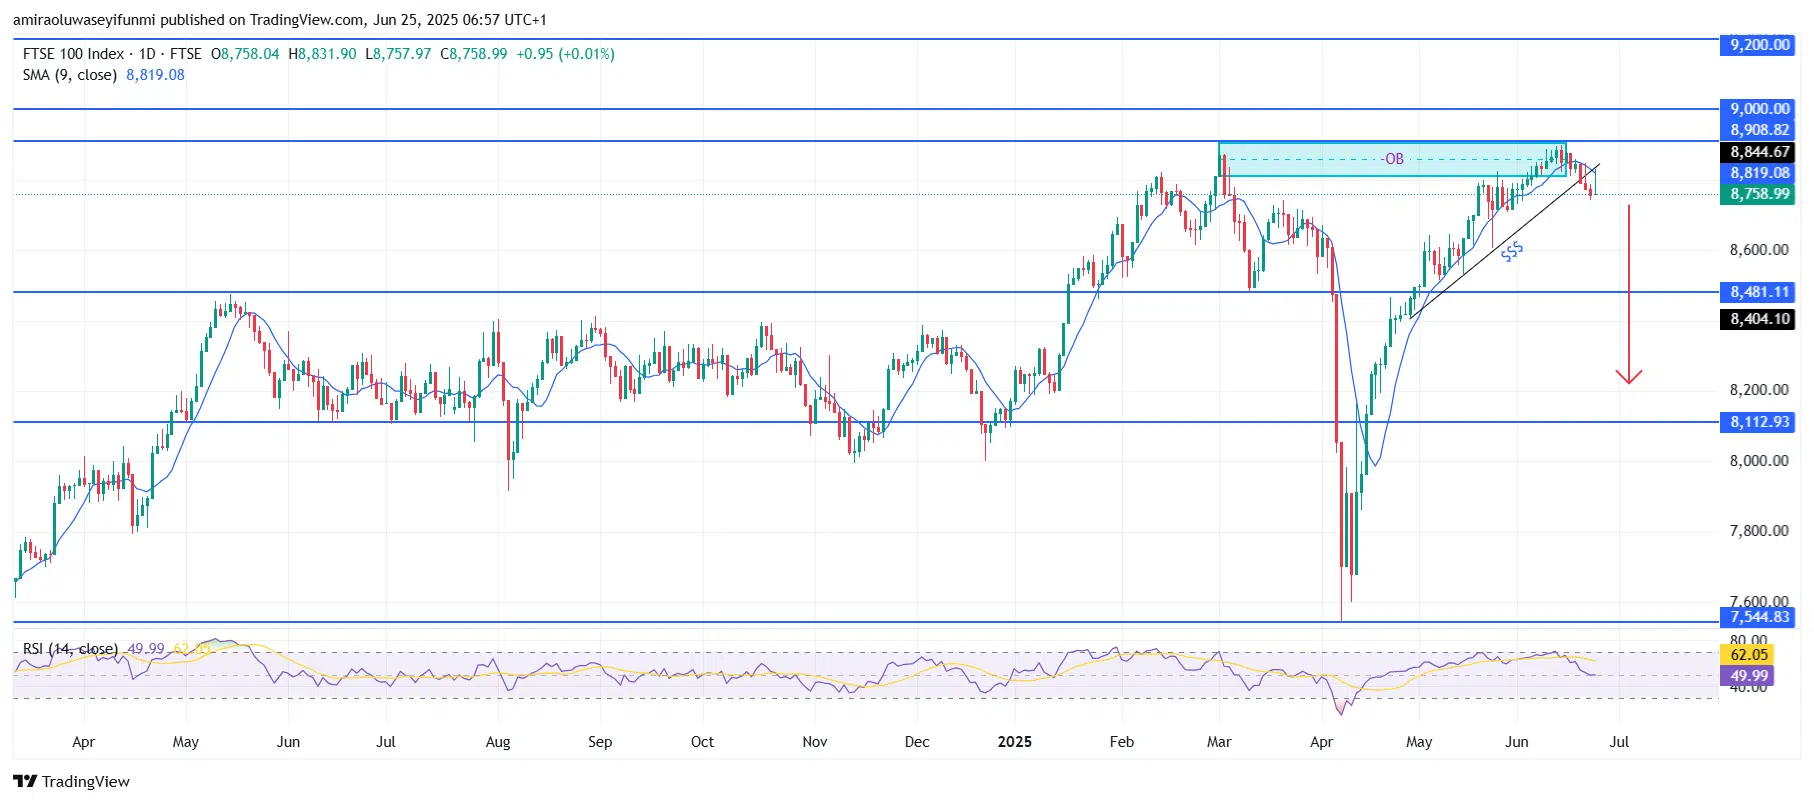The height and width of the screenshot is (803, 1814).
Task: Click the black 8,844.67 price tag
Action: [1759, 152]
